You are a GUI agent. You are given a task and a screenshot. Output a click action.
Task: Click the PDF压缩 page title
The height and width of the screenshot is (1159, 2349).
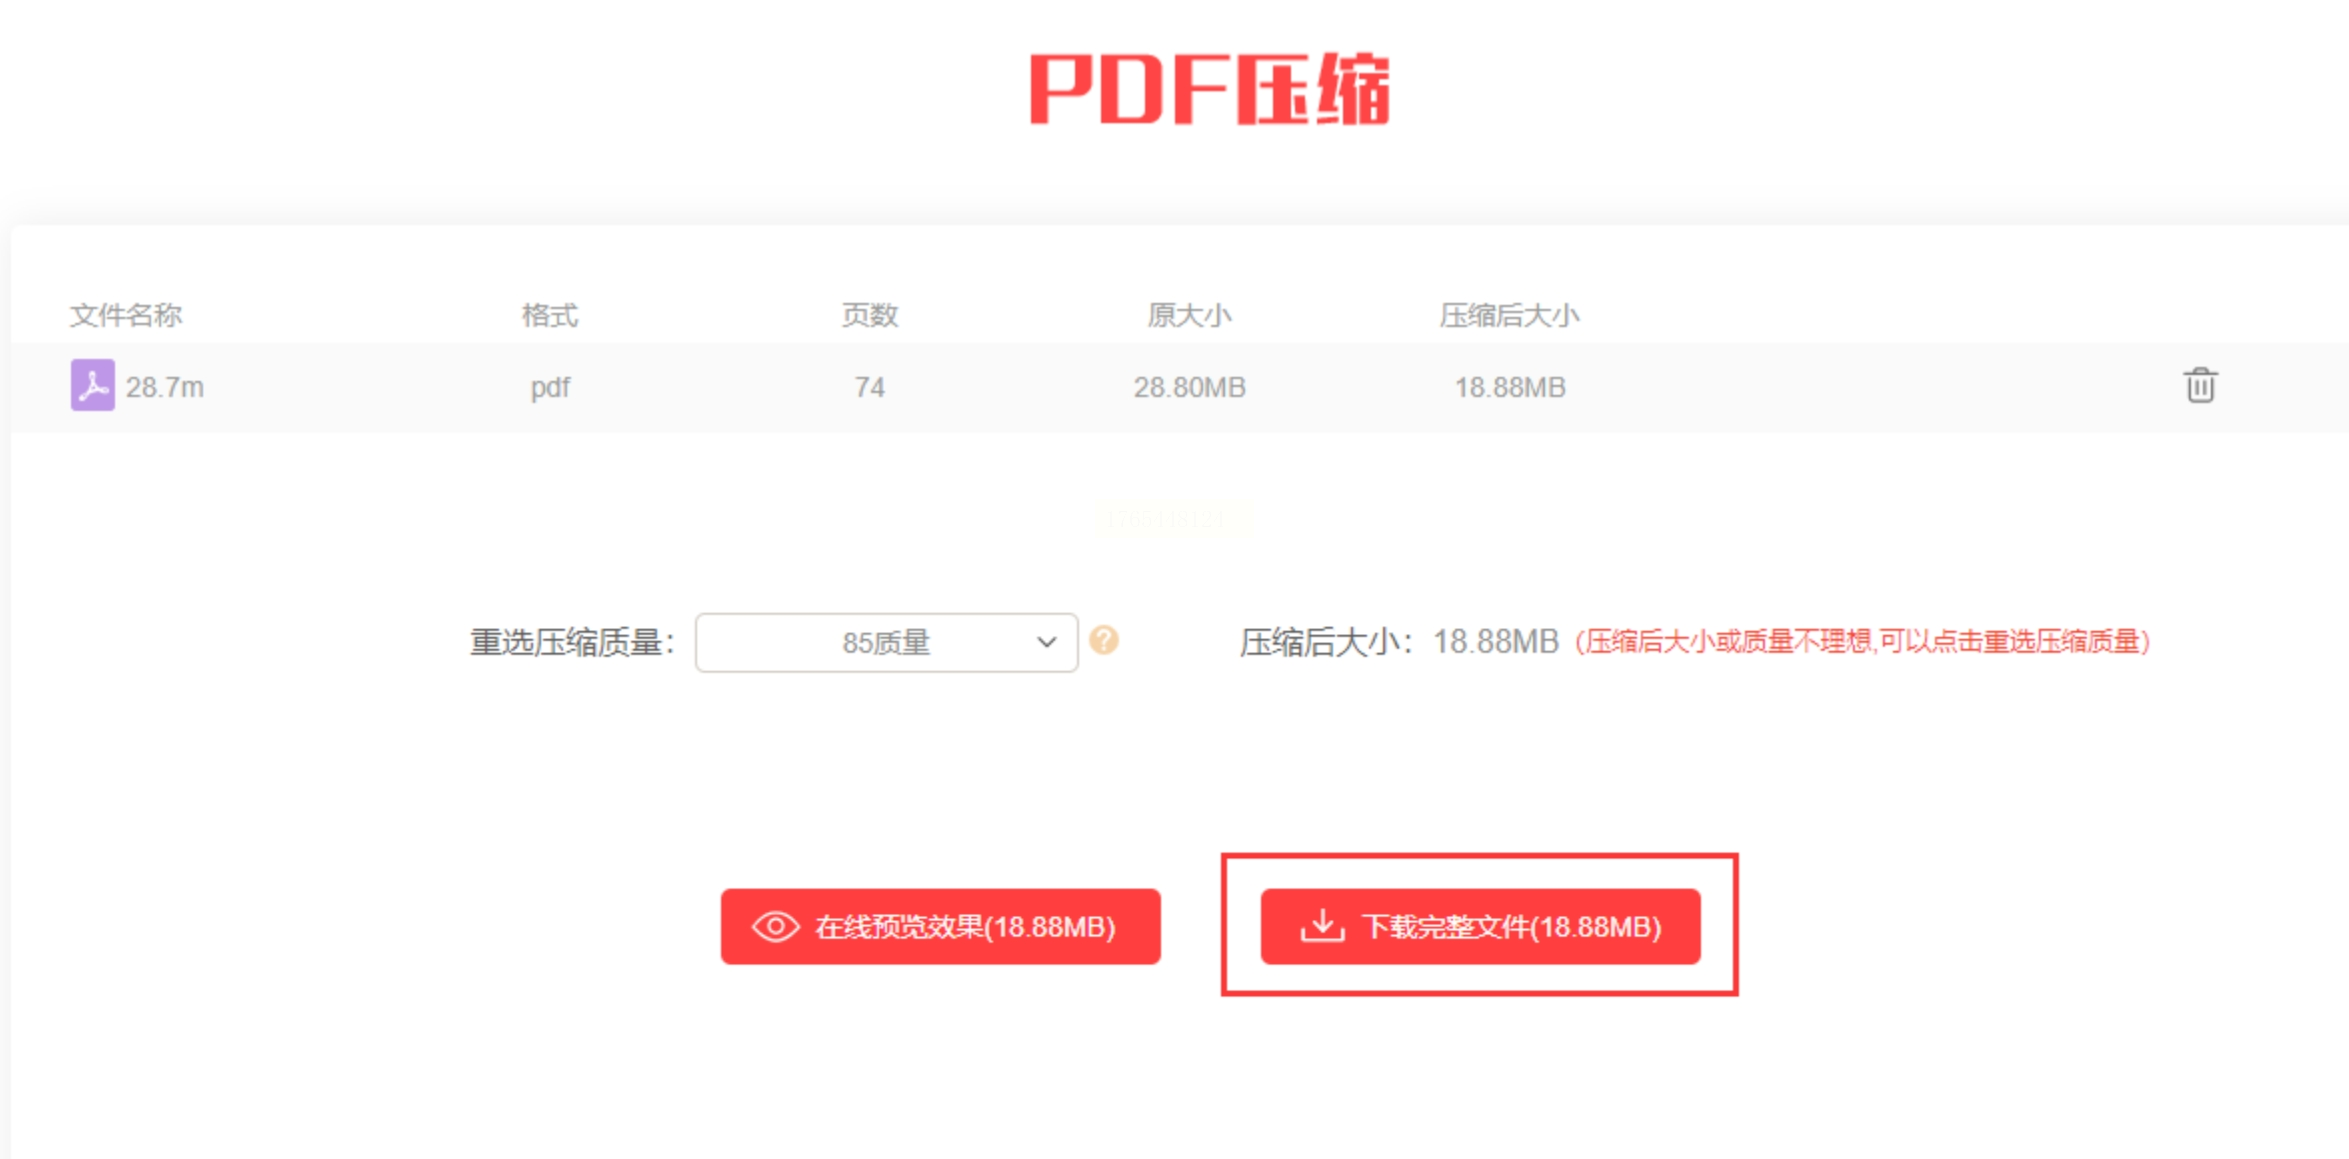1210,90
